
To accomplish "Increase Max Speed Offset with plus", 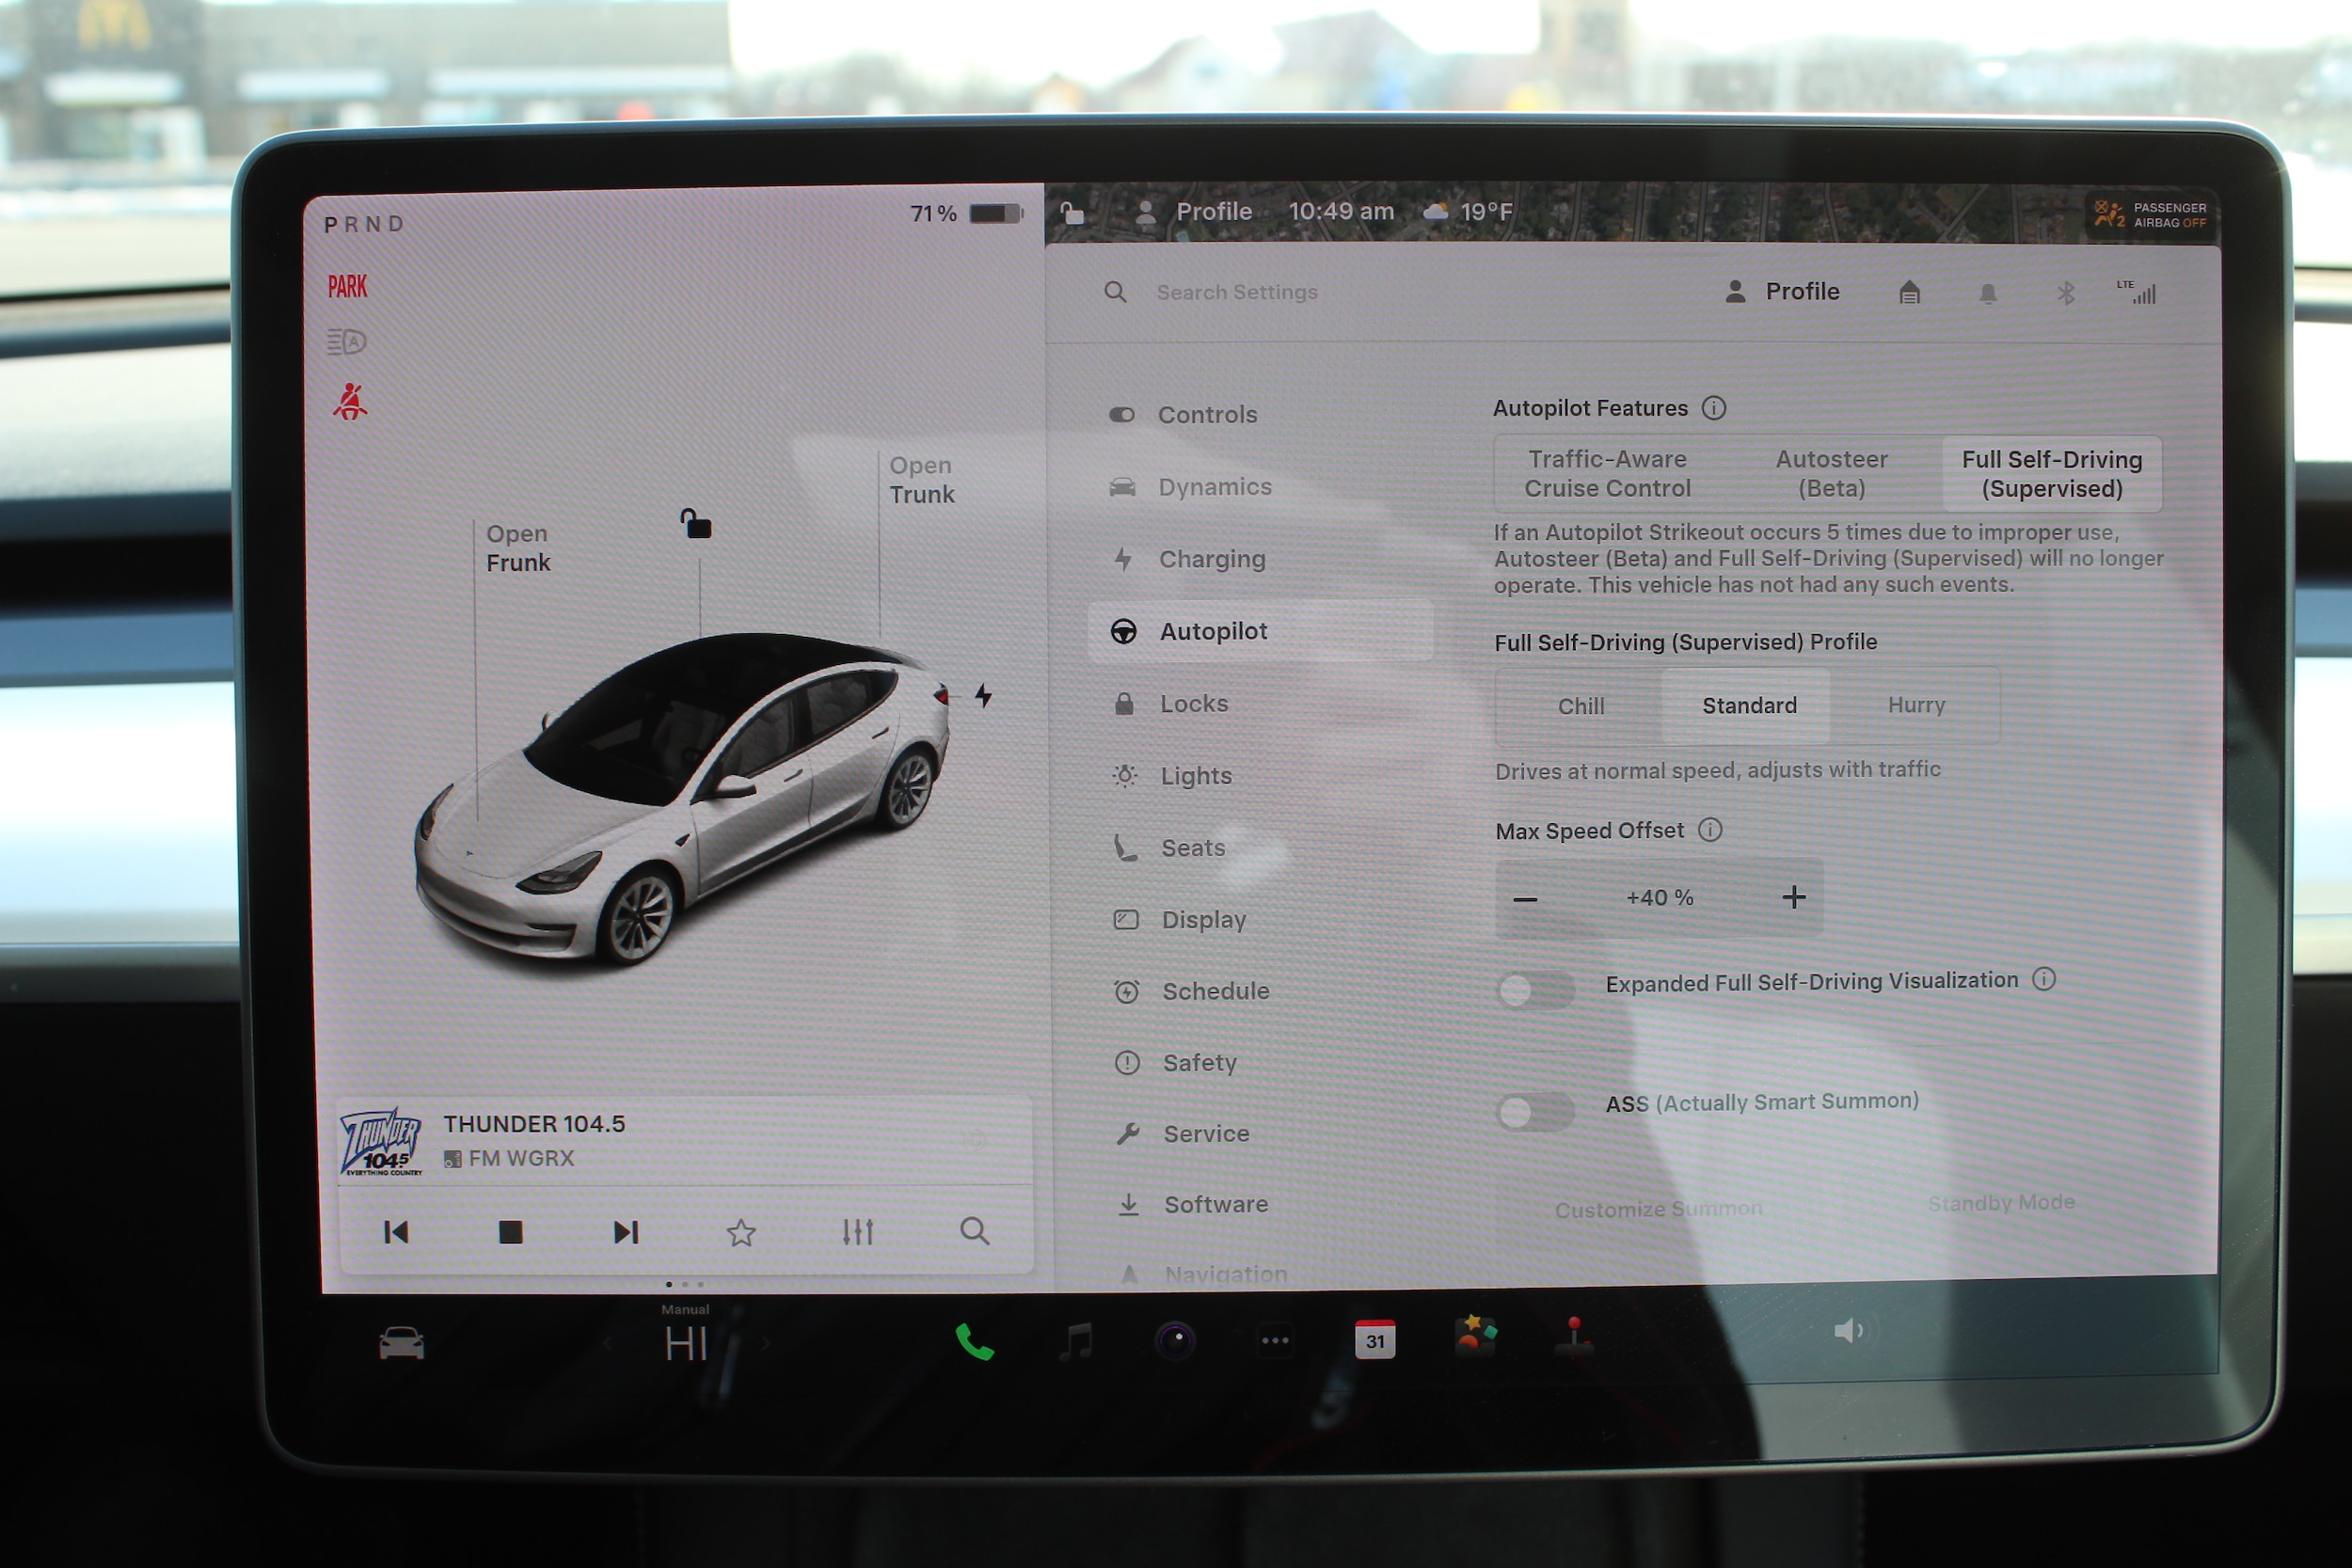I will coord(1793,897).
